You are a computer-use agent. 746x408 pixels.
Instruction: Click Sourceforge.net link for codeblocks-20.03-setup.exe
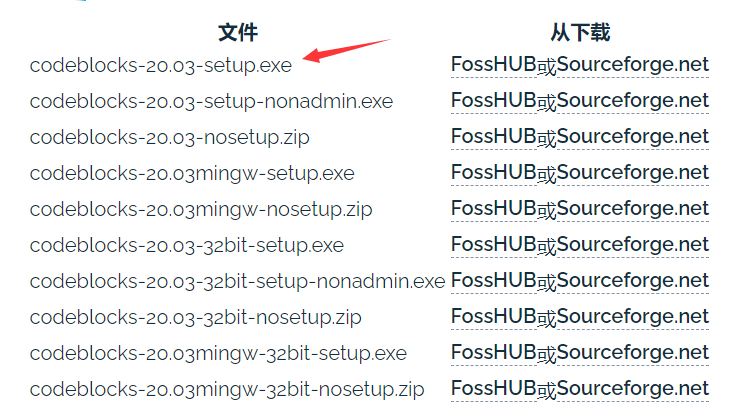click(633, 65)
